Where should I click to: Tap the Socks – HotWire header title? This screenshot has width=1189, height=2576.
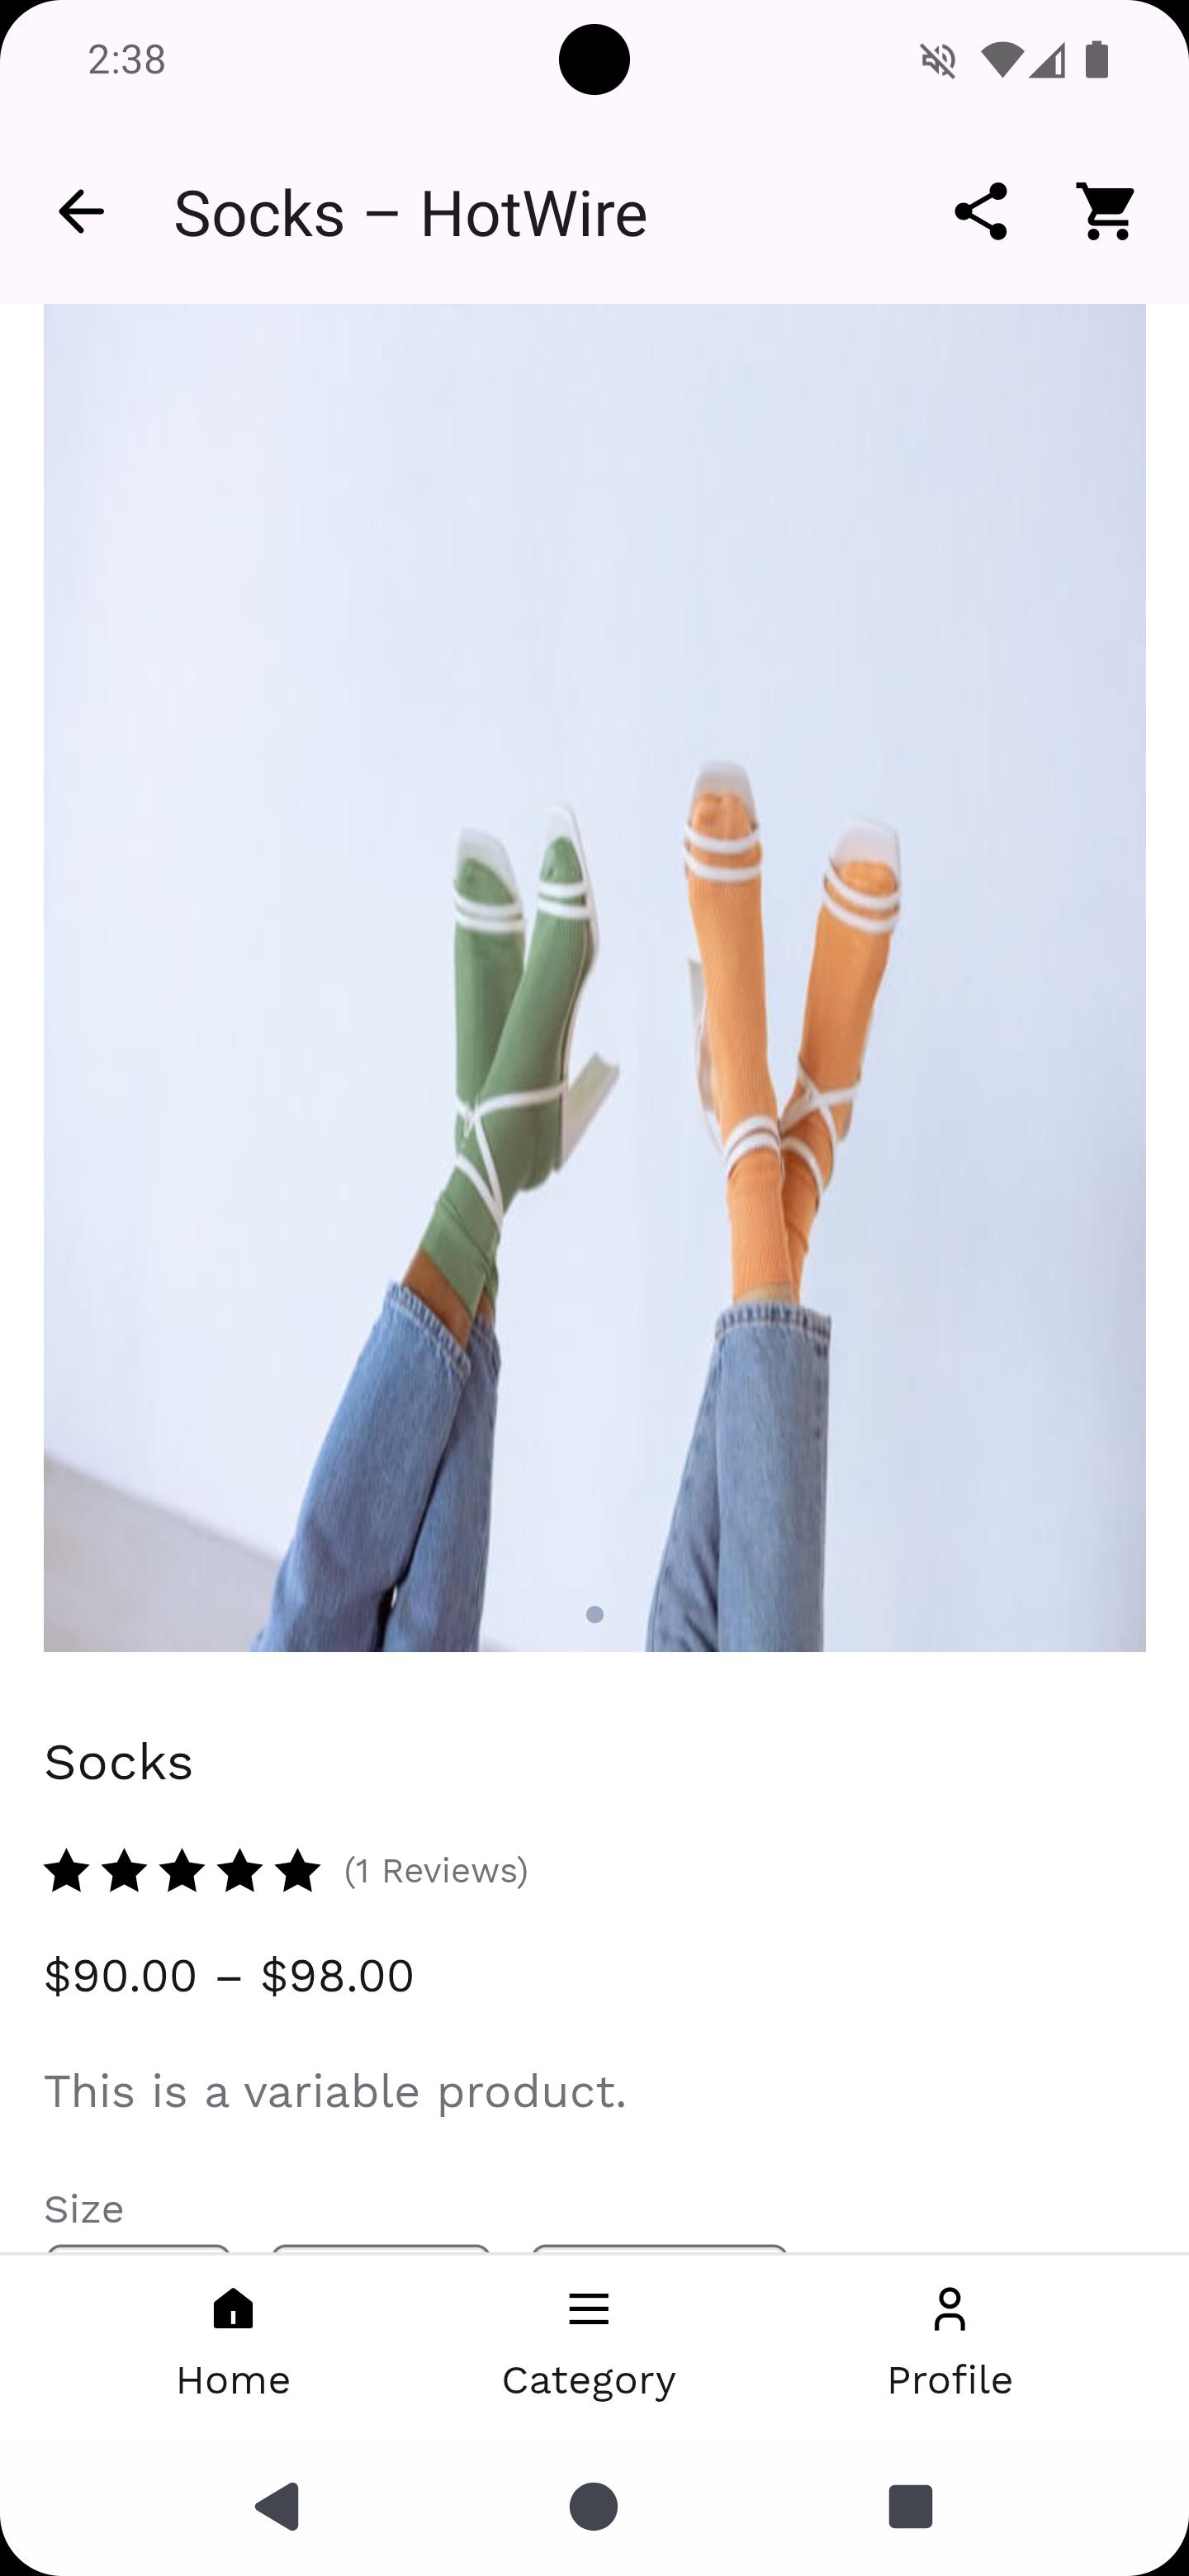pos(410,214)
